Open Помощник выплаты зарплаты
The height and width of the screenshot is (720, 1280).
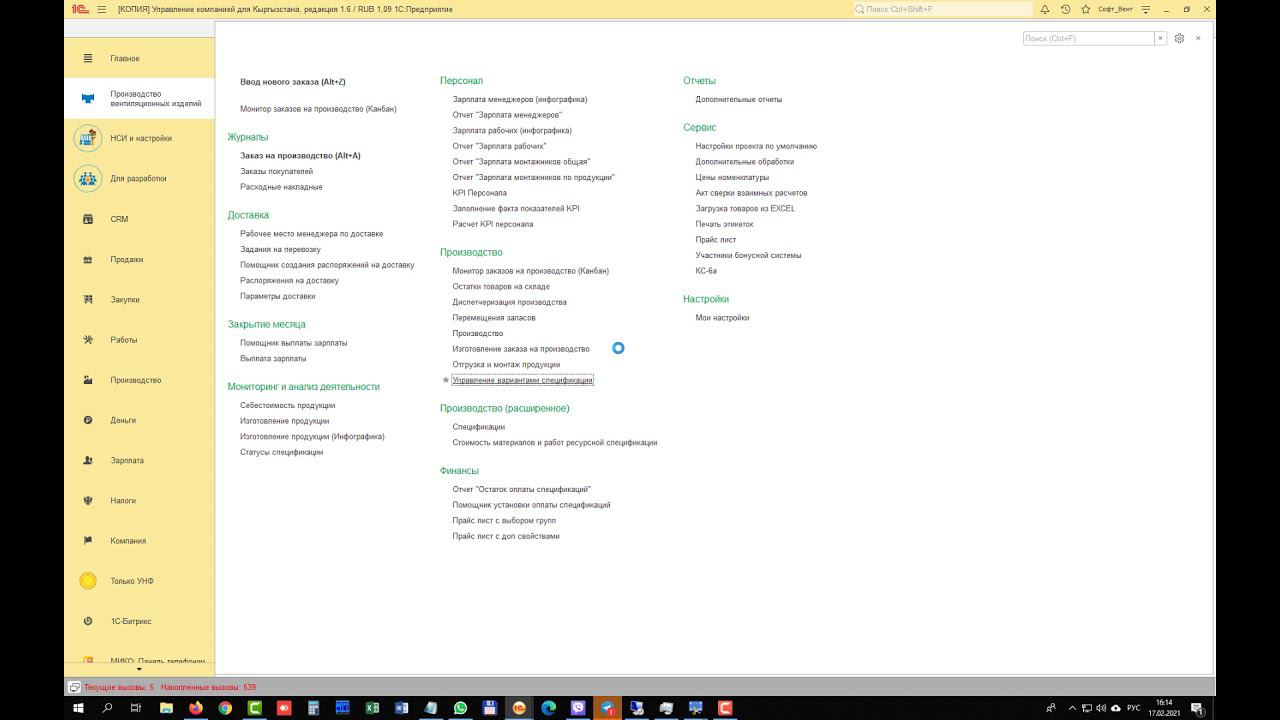point(294,343)
